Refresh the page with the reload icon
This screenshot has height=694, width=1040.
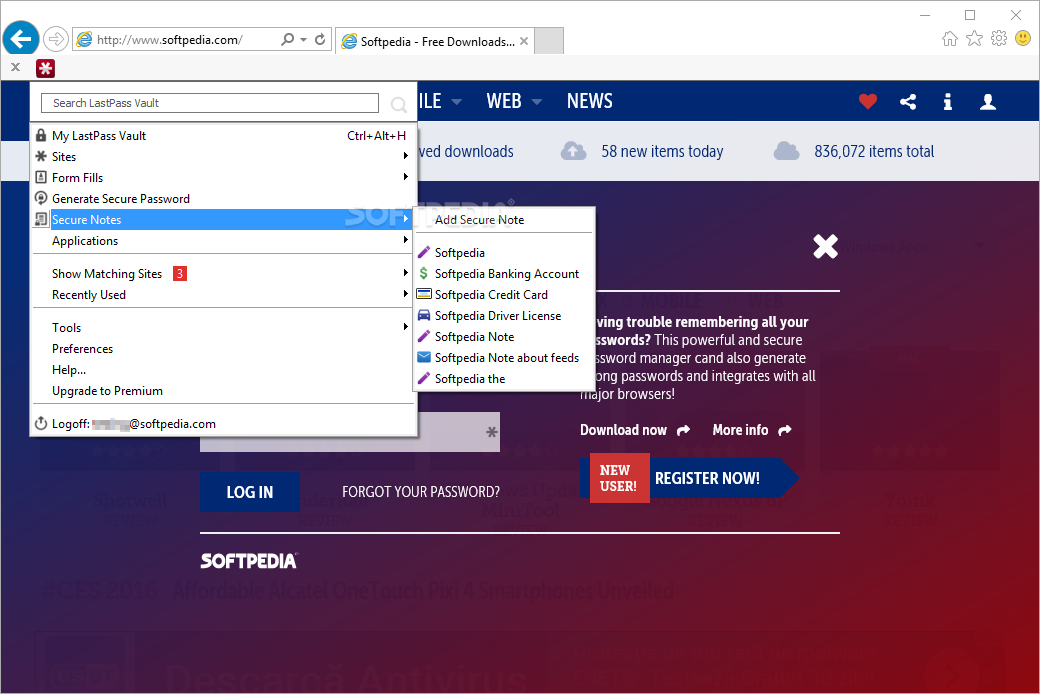click(320, 40)
